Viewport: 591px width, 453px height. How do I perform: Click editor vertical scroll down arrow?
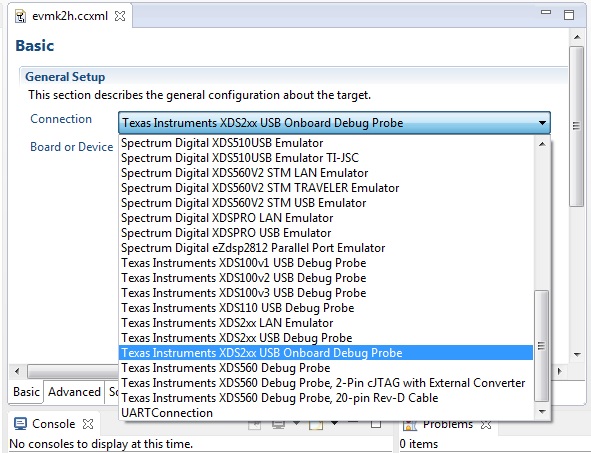577,355
